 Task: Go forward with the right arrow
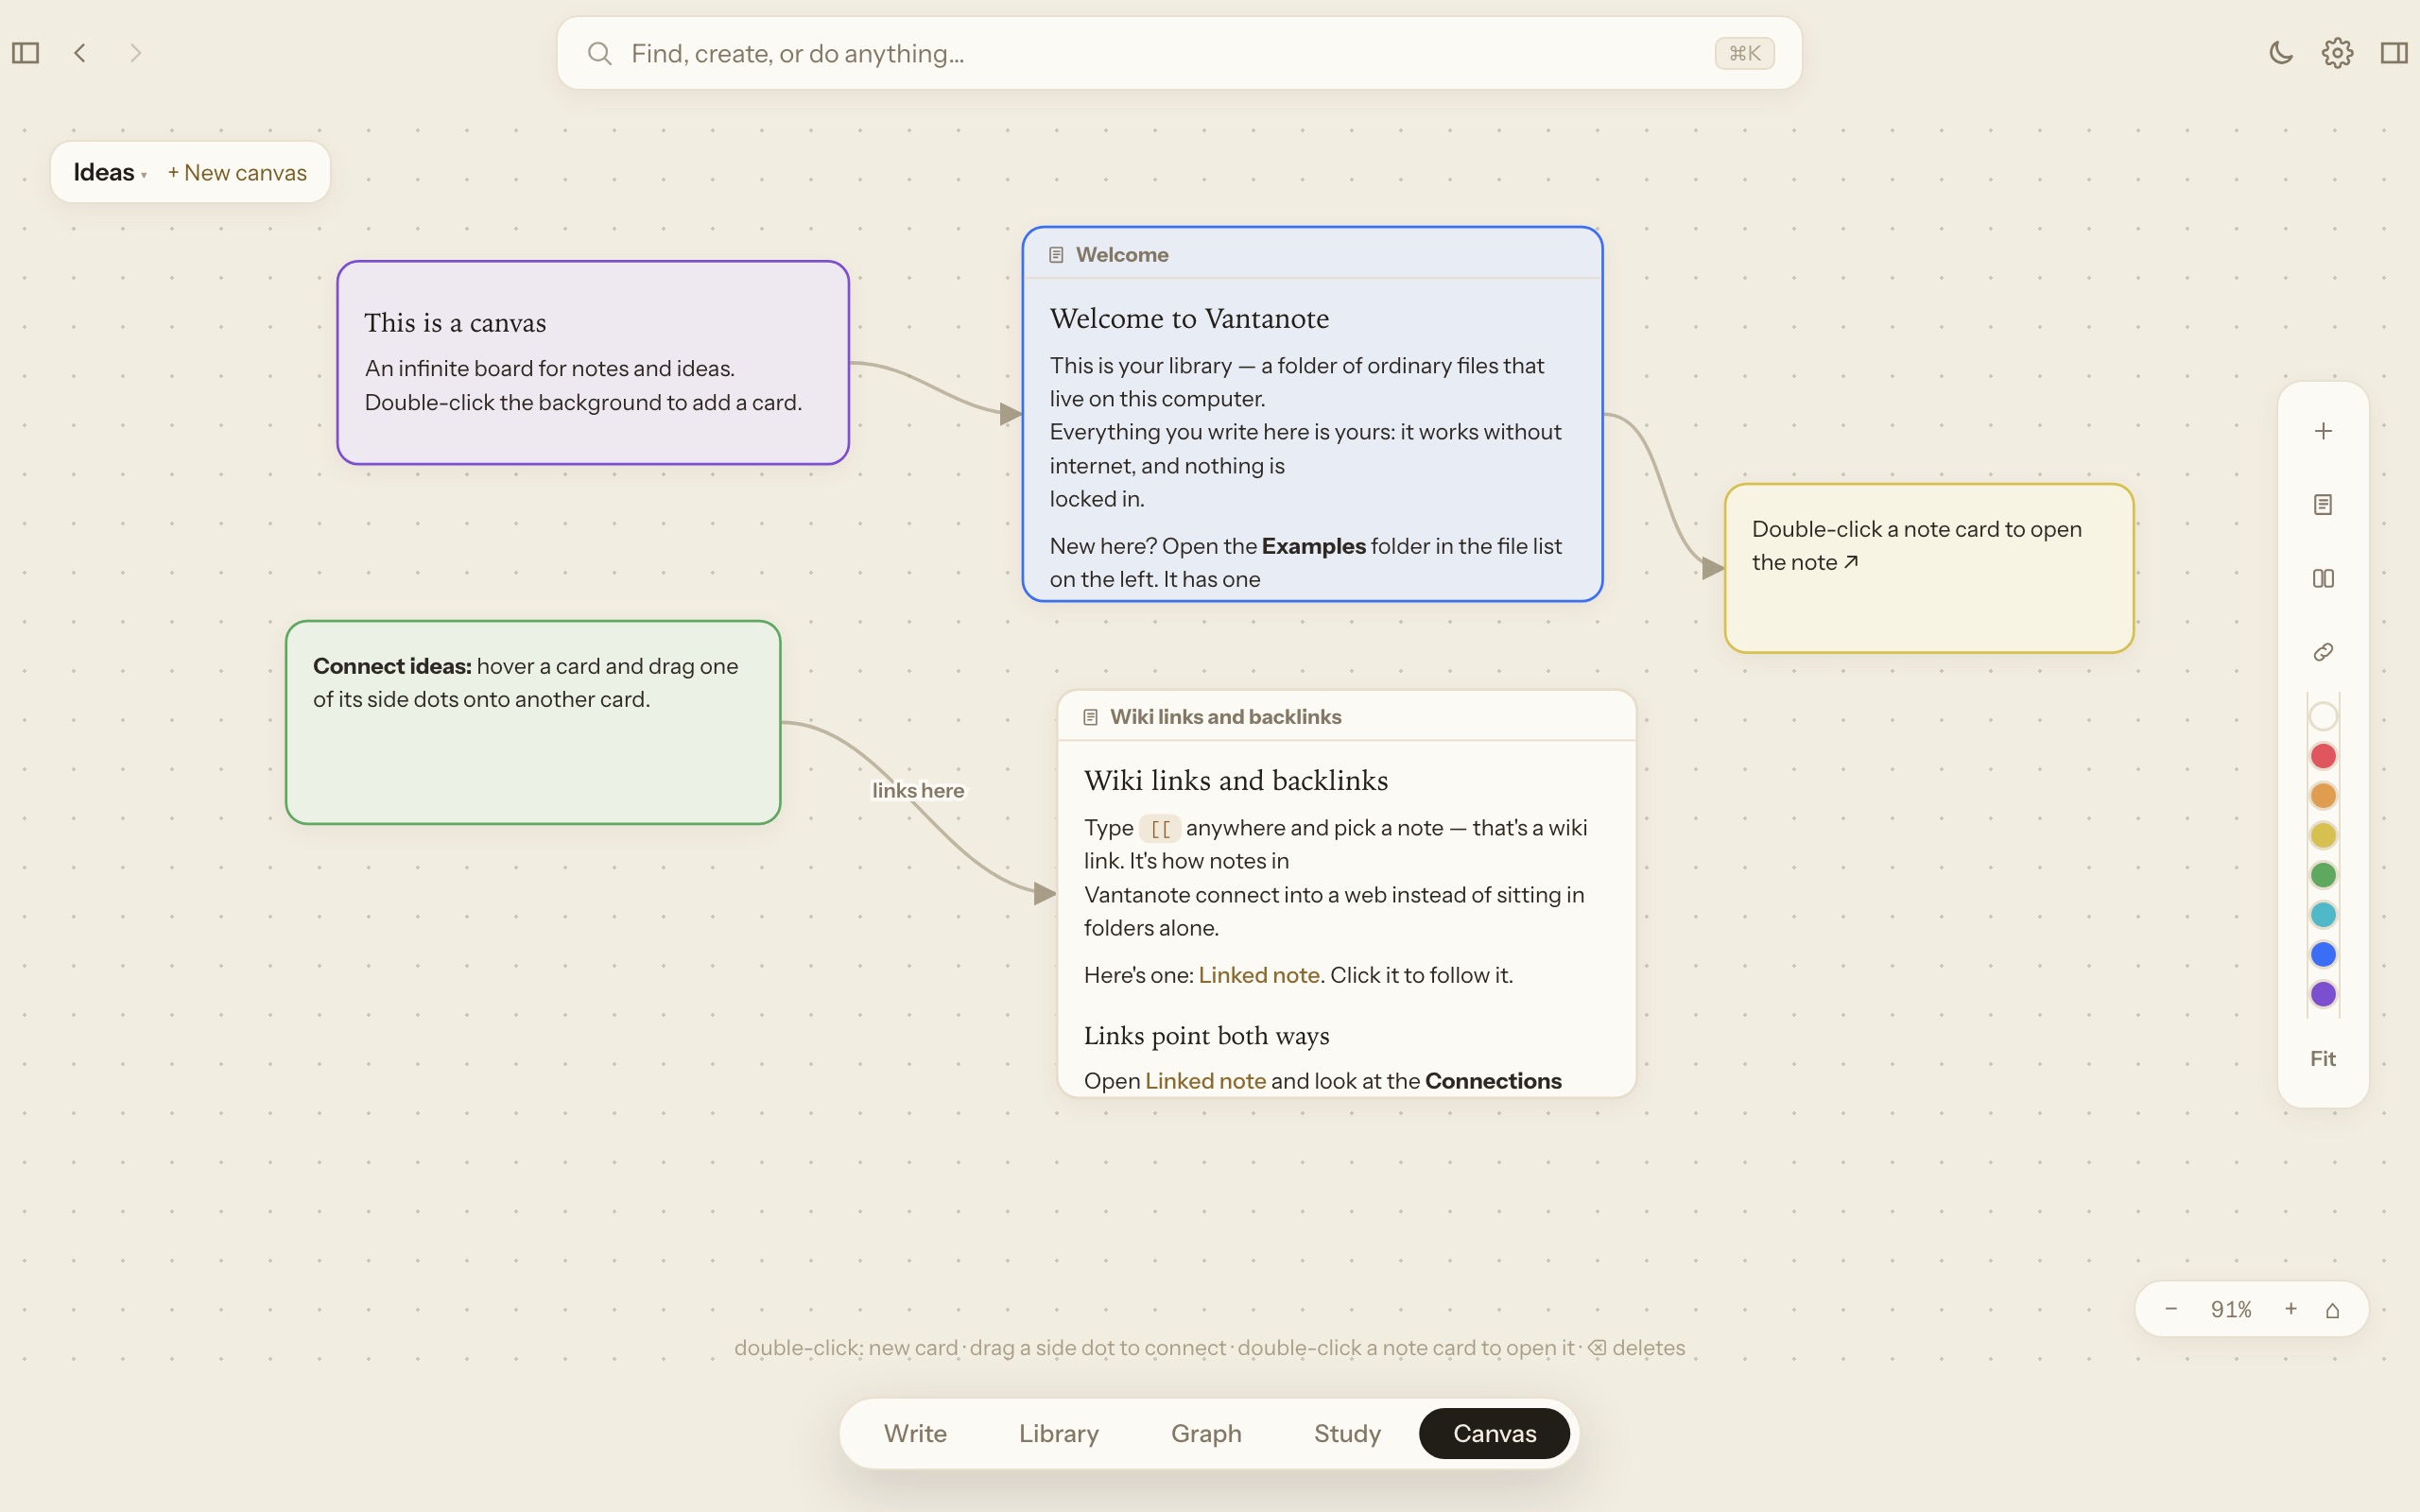tap(136, 53)
